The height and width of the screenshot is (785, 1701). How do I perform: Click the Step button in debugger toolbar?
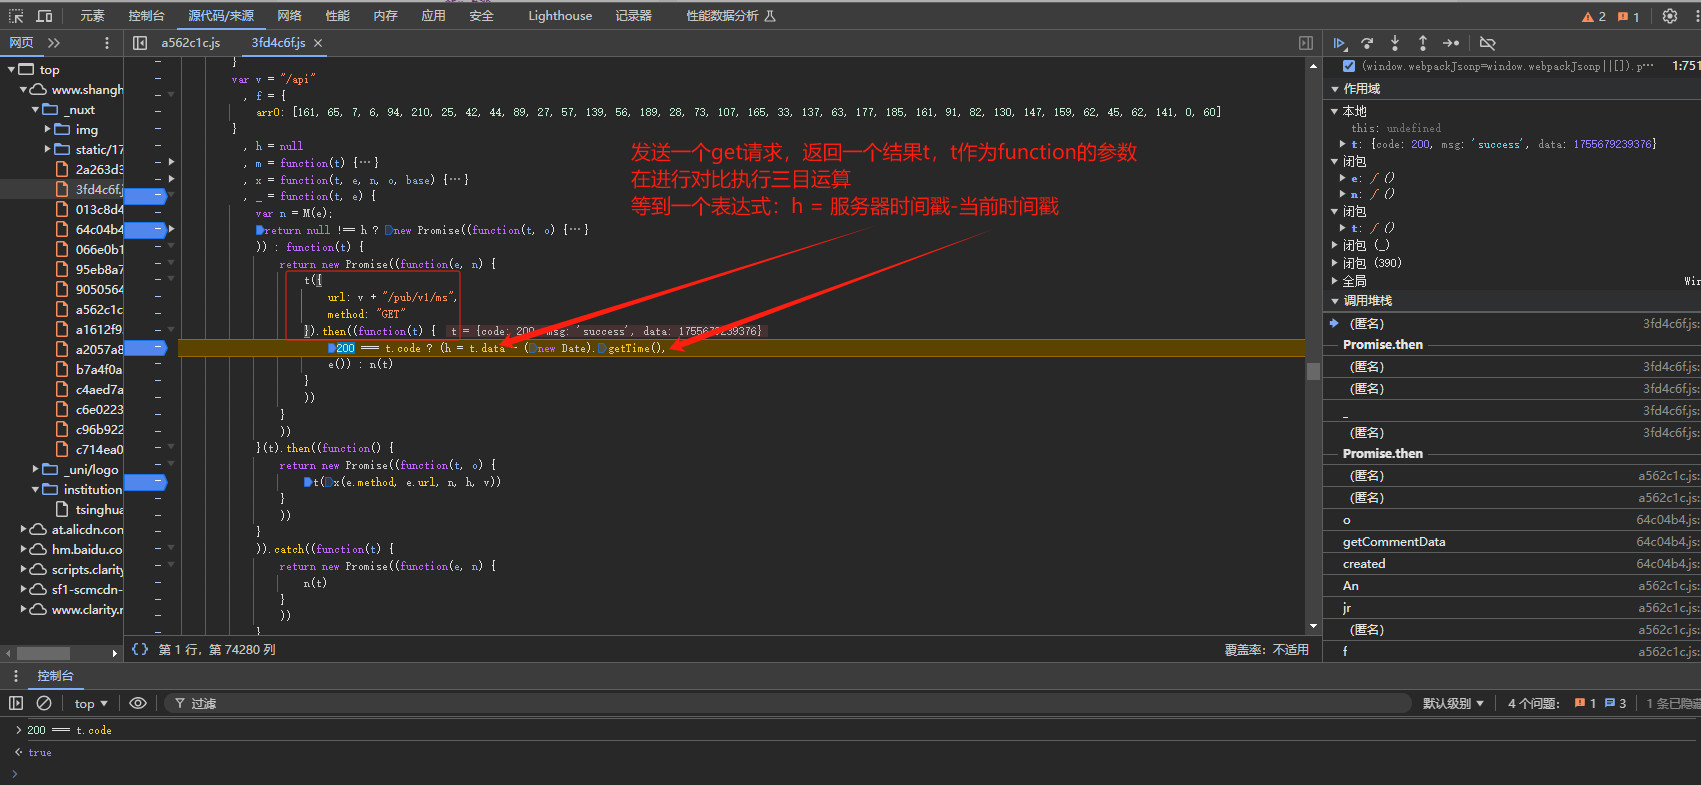tap(1451, 43)
